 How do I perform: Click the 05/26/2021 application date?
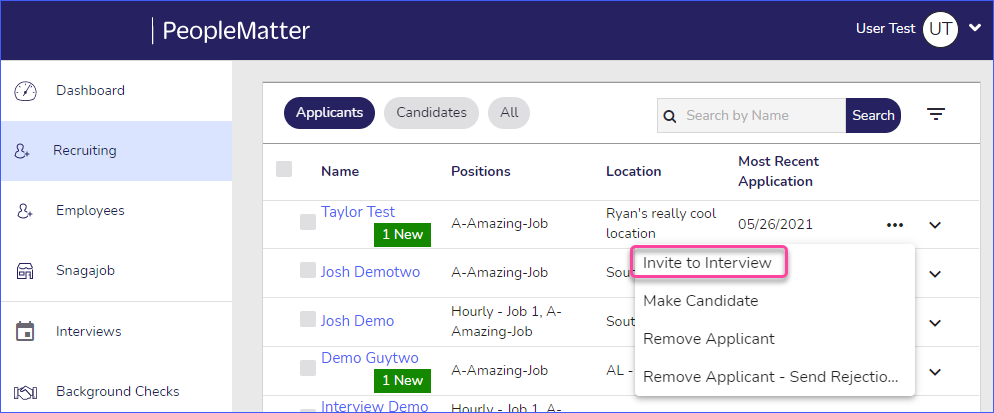coord(775,225)
